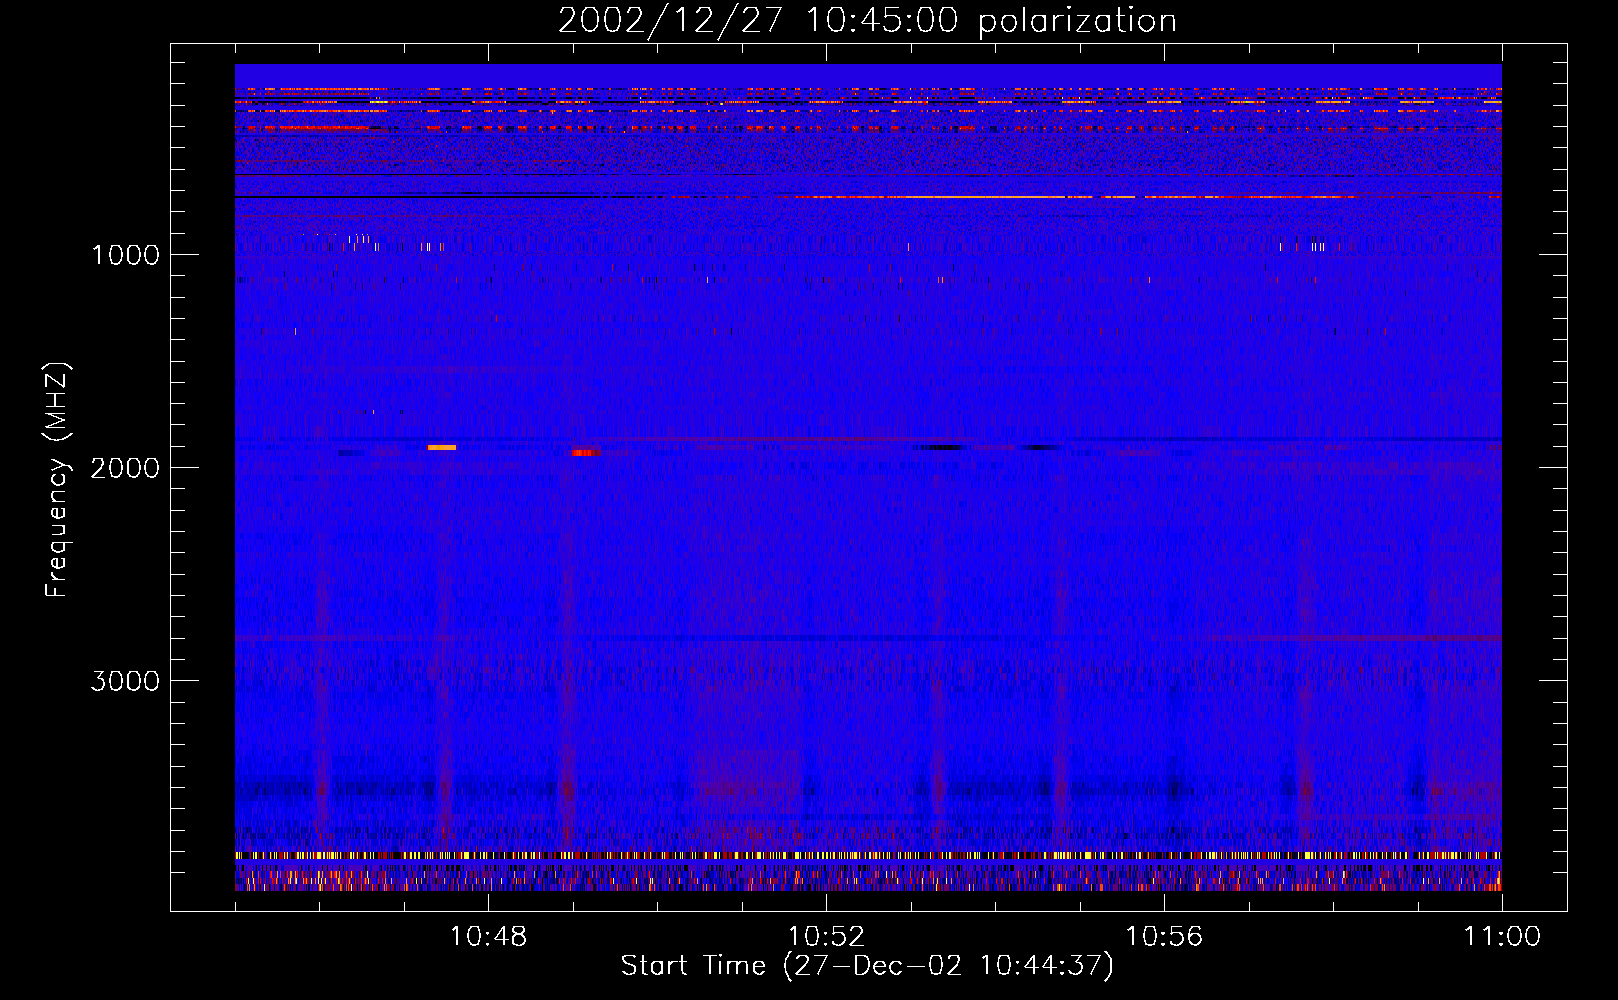This screenshot has height=1000, width=1618.
Task: Click the 'Frequency (MHZ)' axis label
Action: (58, 480)
